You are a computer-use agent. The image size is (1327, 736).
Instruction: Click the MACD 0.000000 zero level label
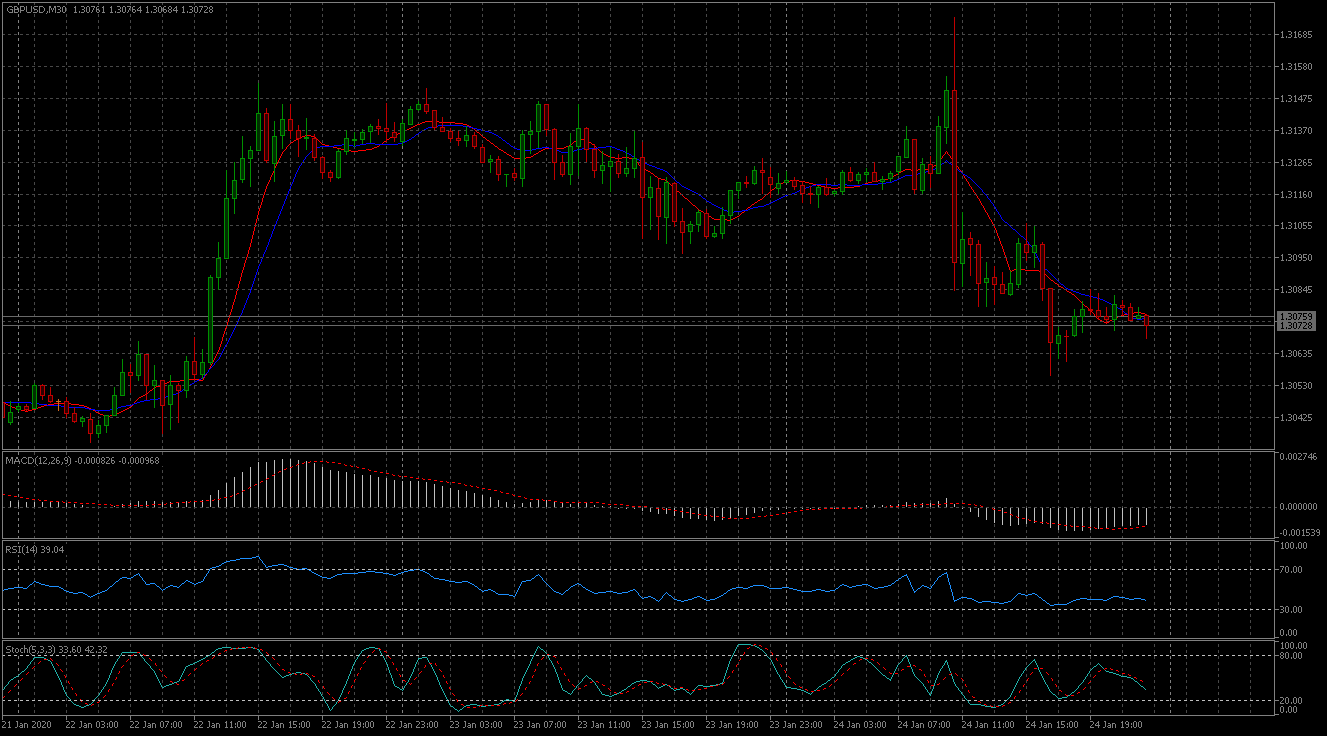(x=1297, y=506)
